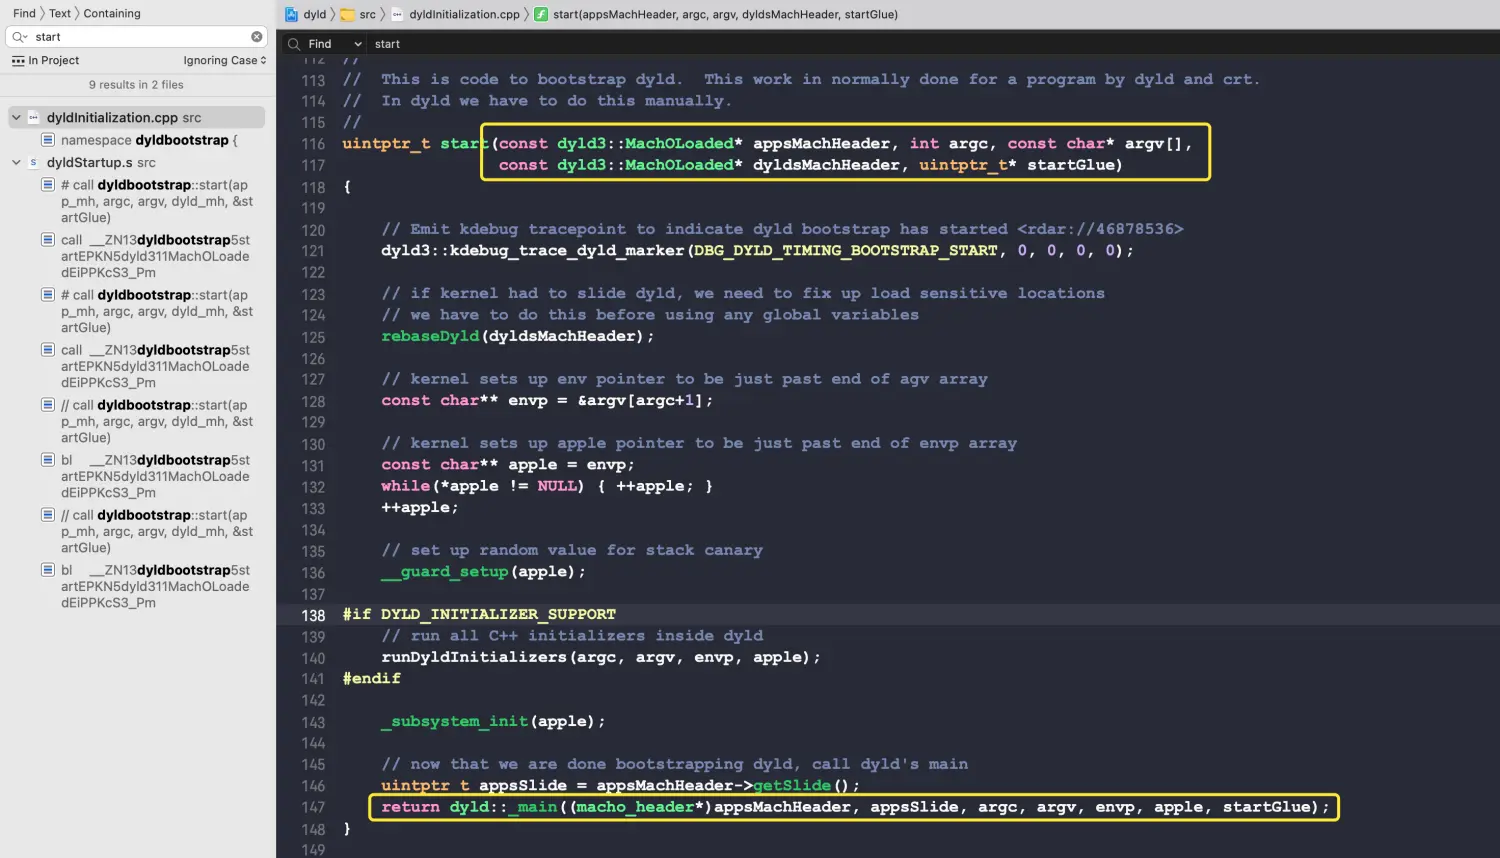The height and width of the screenshot is (858, 1500).
Task: Click the result icon beside 'namespace dyldbootstrap'
Action: 47,140
